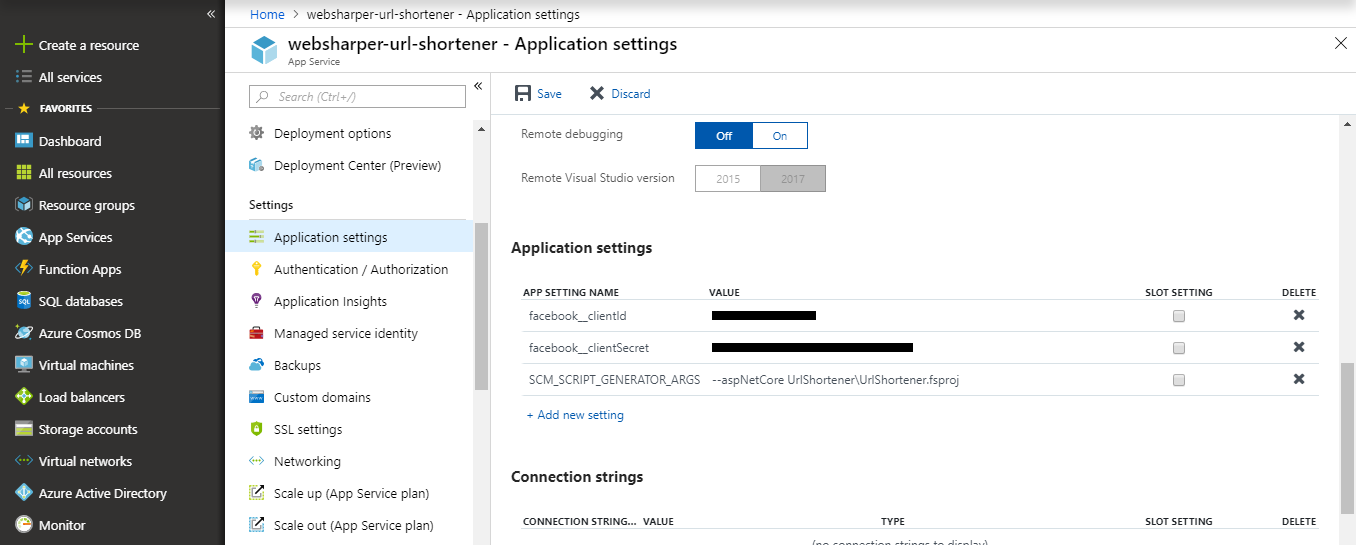1356x545 pixels.
Task: Click the settings pane vertical scrollbar
Action: [1348, 438]
